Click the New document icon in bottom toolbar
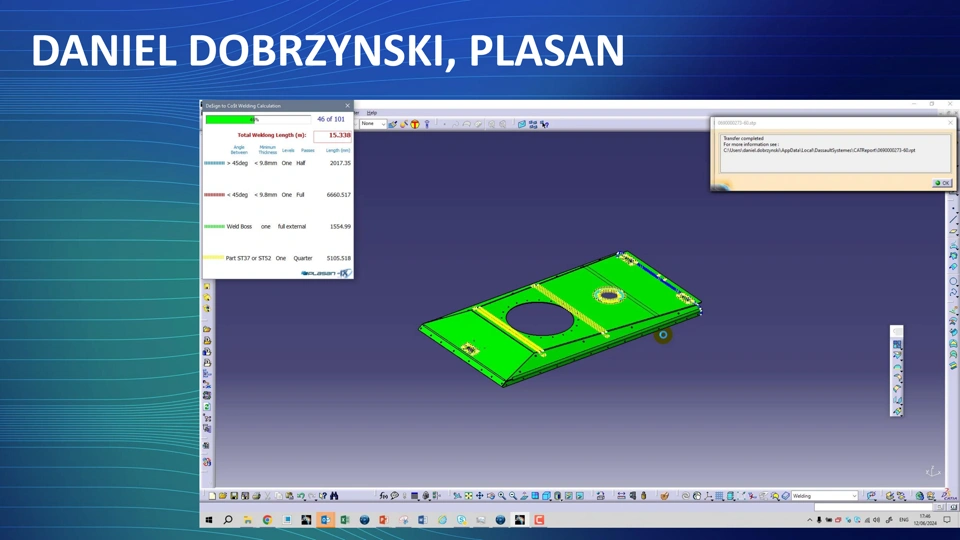This screenshot has height=540, width=960. point(212,496)
